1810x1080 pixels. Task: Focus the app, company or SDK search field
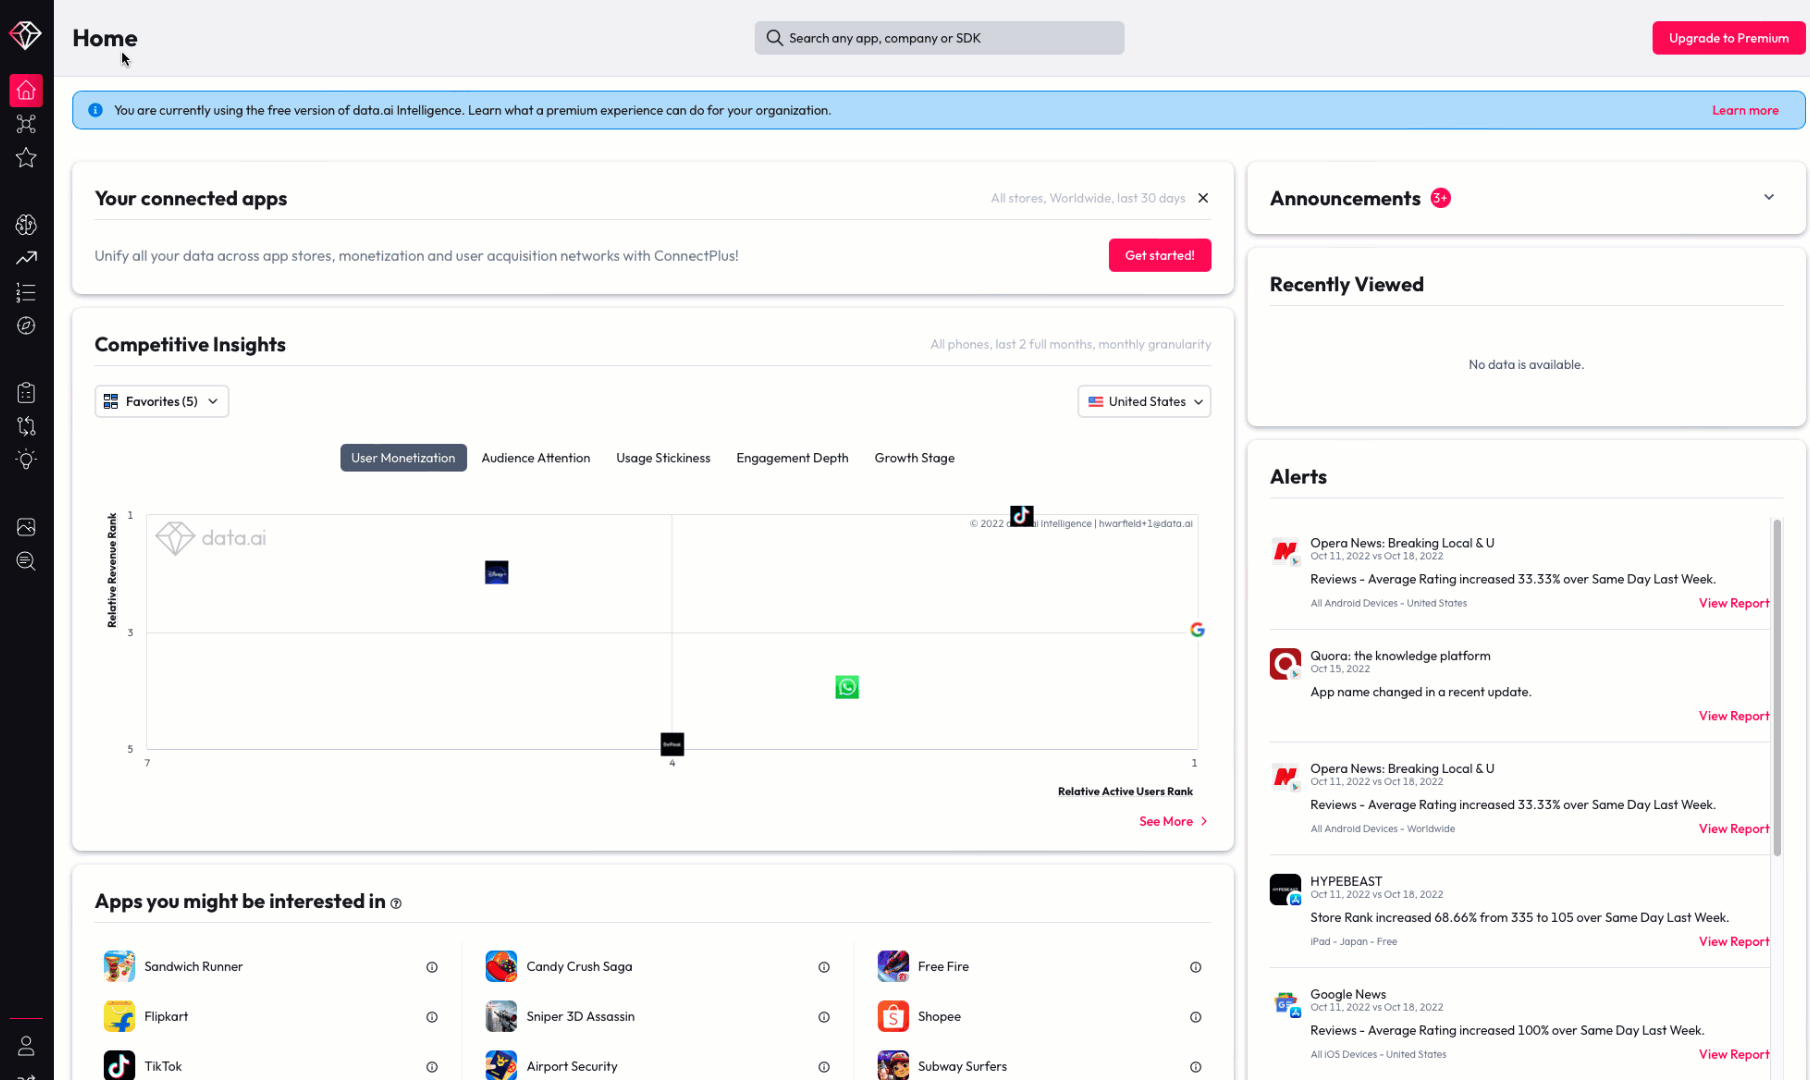coord(939,38)
